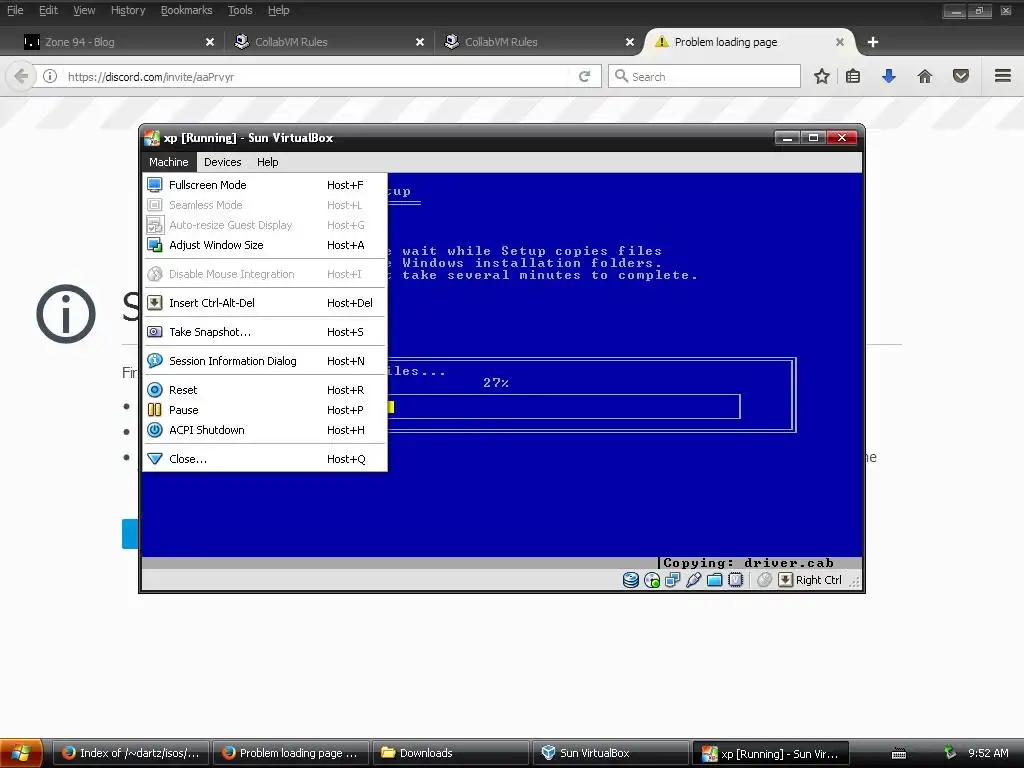
Task: Open Firefox Bookmarks menu
Action: point(186,10)
